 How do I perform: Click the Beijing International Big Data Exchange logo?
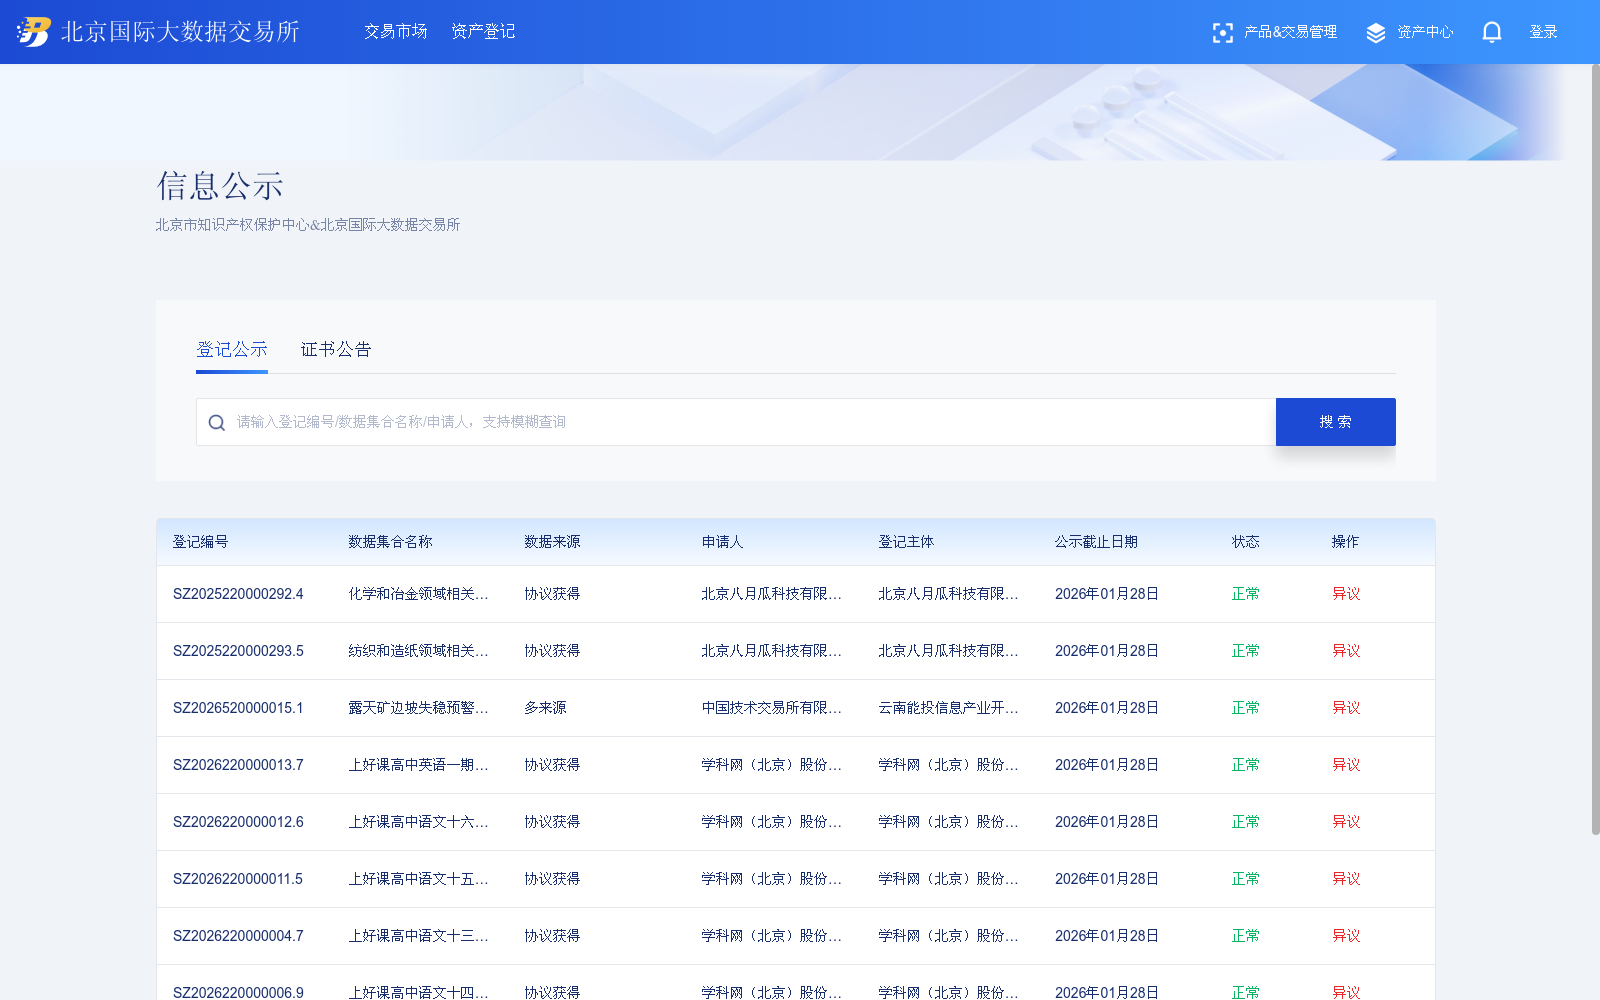pyautogui.click(x=158, y=32)
